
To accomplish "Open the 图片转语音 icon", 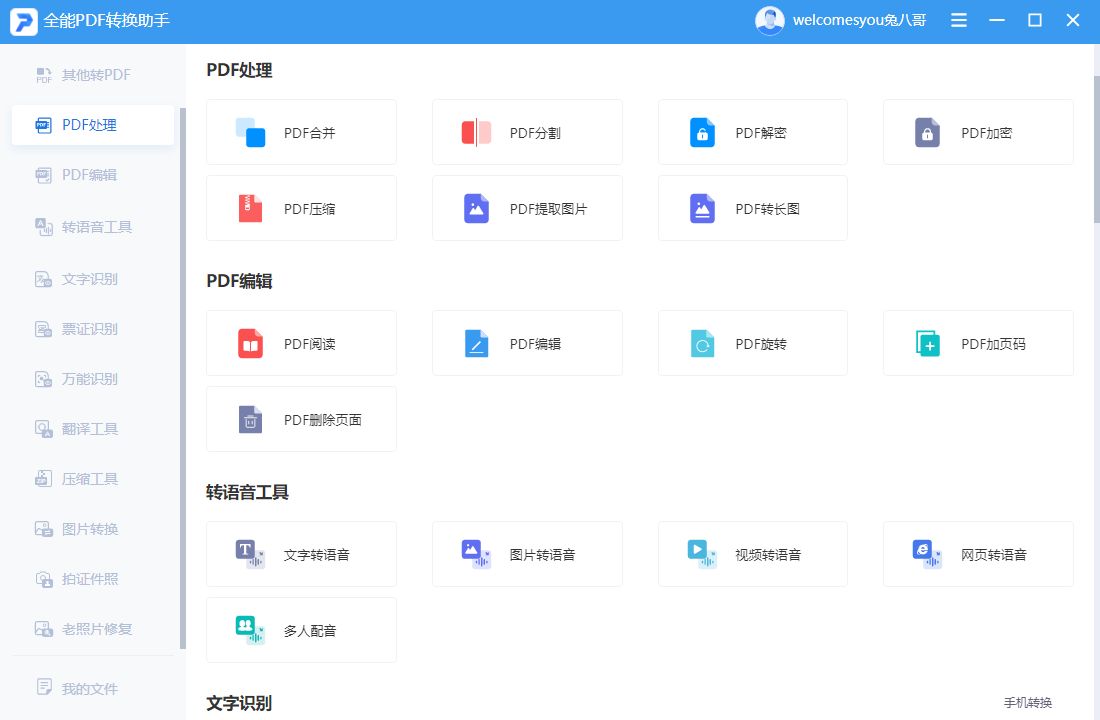I will point(476,554).
